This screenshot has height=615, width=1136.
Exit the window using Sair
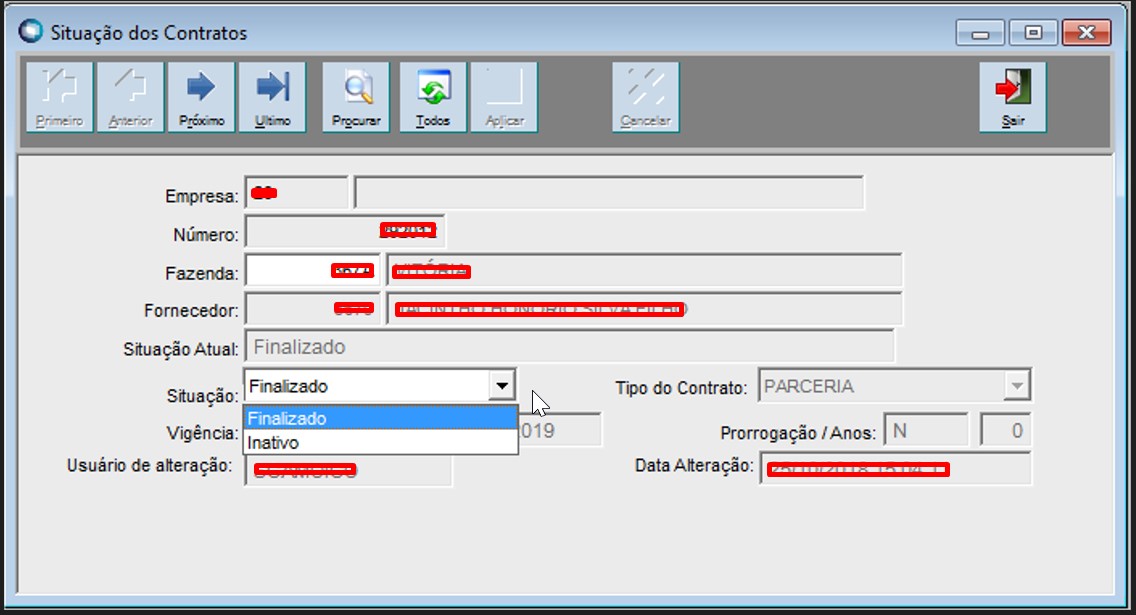coord(1013,97)
